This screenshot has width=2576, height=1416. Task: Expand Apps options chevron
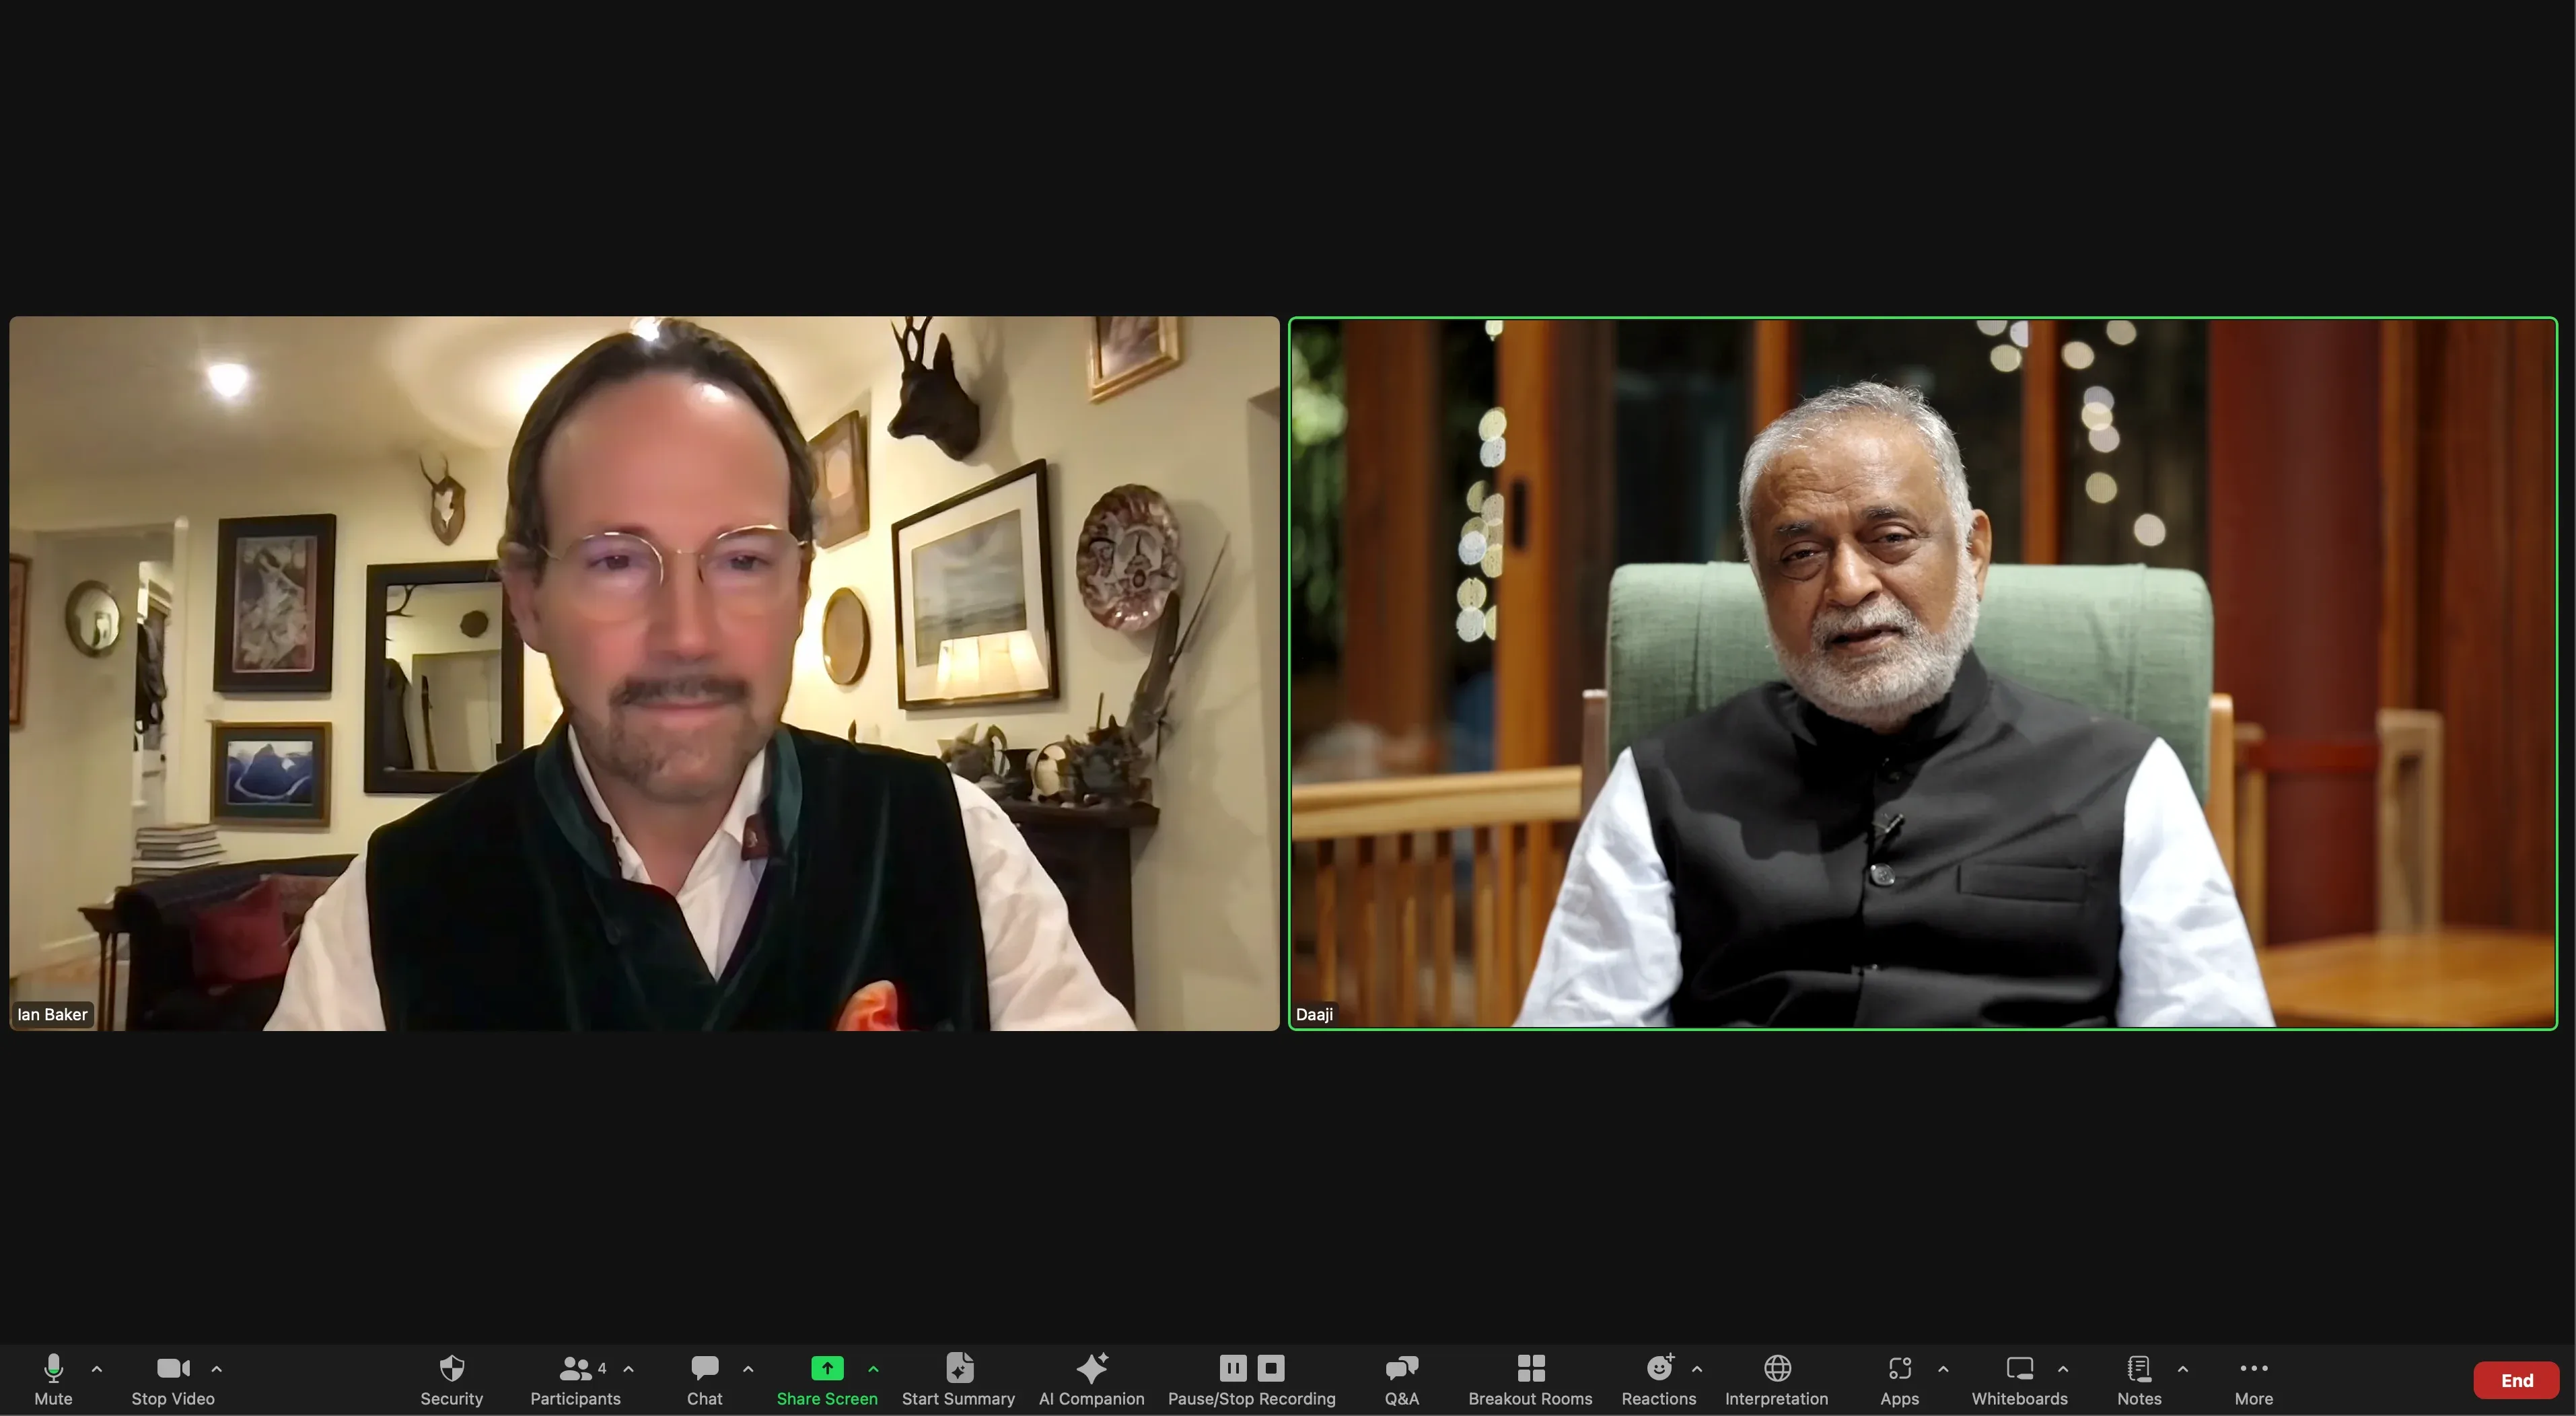[x=1943, y=1369]
